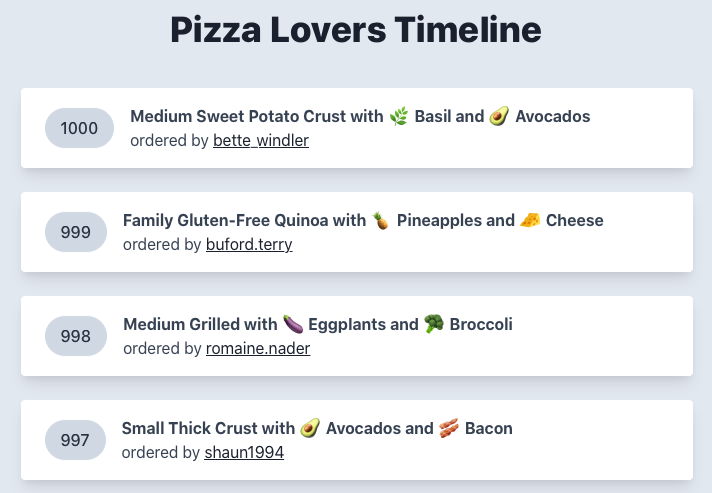Select the order number 1000 badge

[x=79, y=128]
